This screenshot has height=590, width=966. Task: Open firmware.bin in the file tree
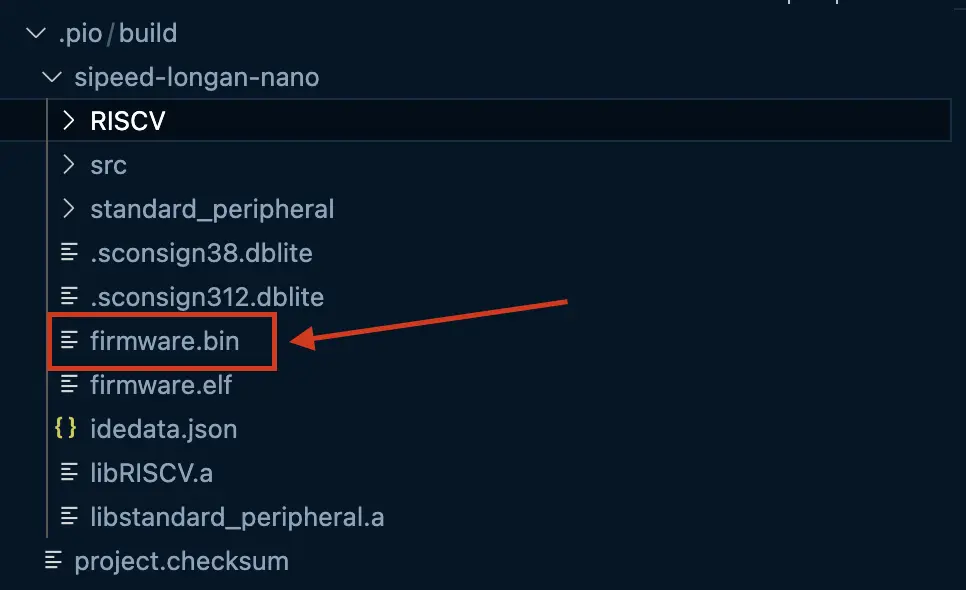(164, 341)
